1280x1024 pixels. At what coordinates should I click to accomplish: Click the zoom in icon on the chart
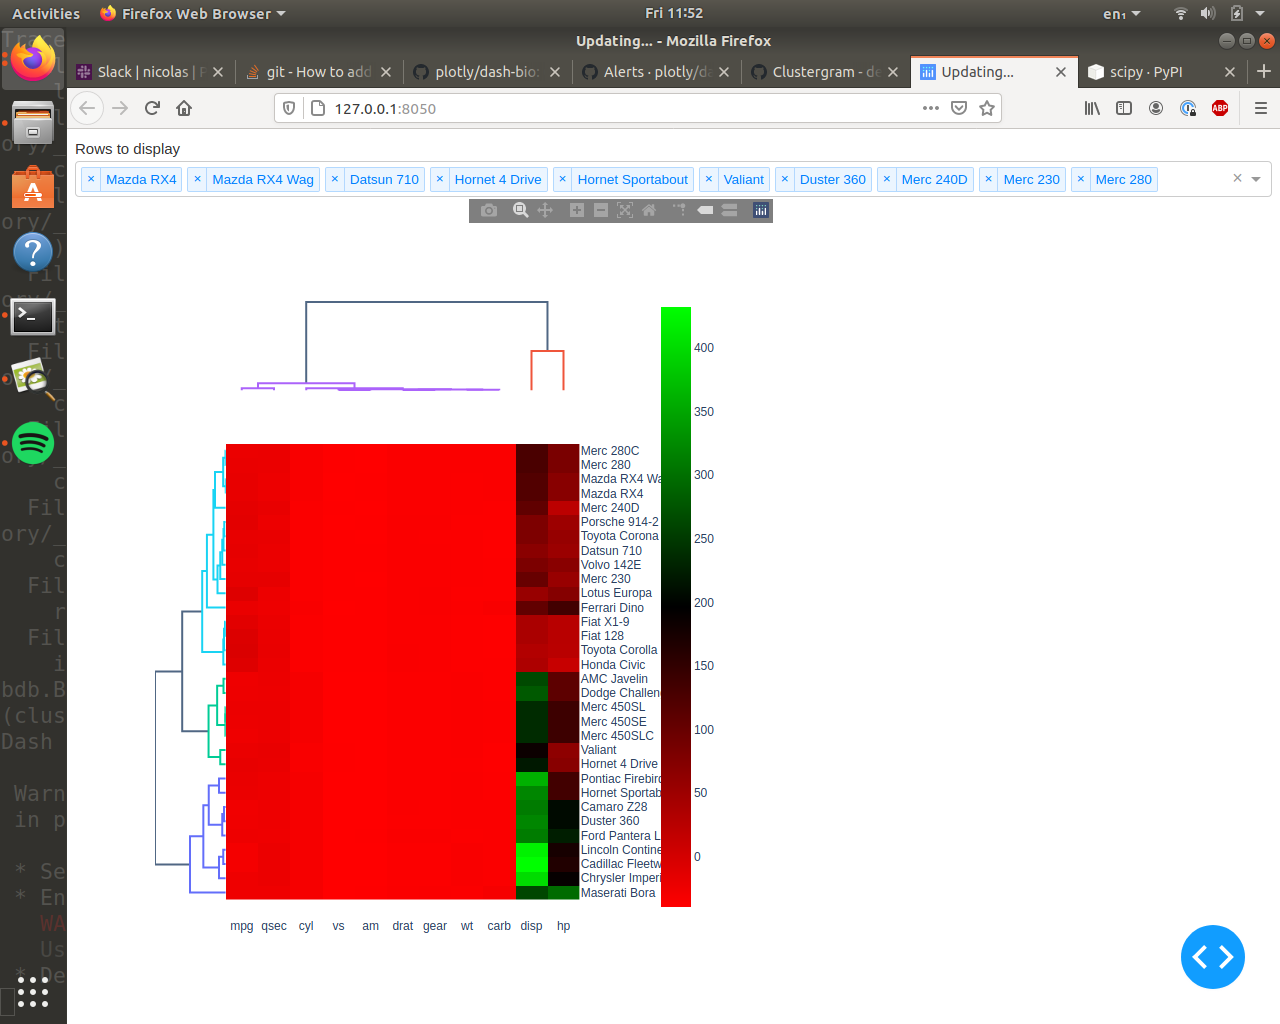point(576,210)
